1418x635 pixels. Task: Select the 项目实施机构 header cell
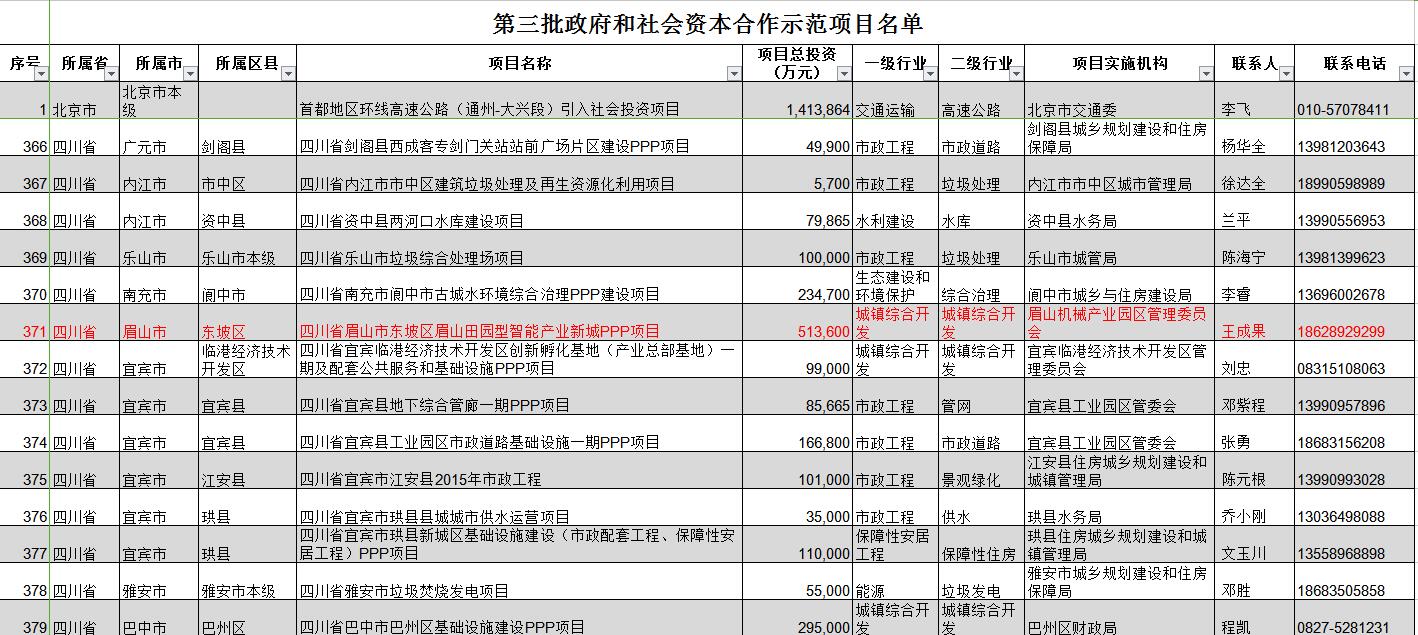click(x=1120, y=63)
